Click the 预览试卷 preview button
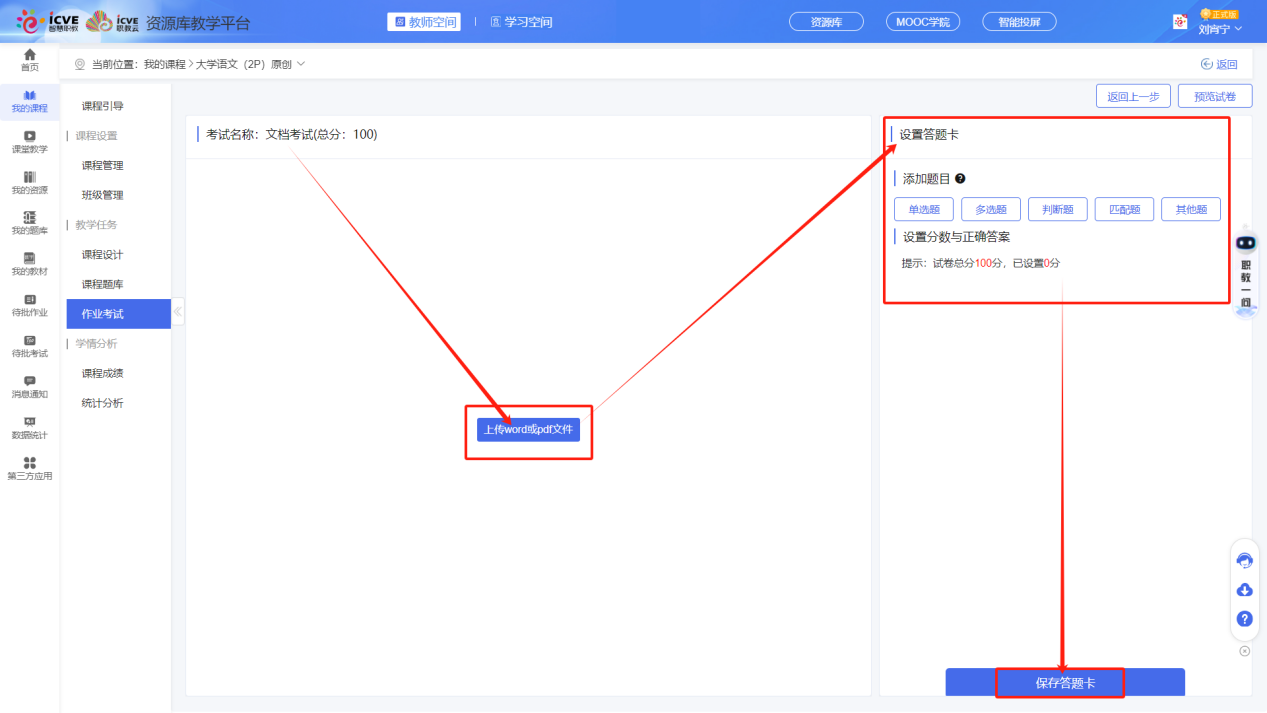This screenshot has width=1267, height=713. (1217, 95)
